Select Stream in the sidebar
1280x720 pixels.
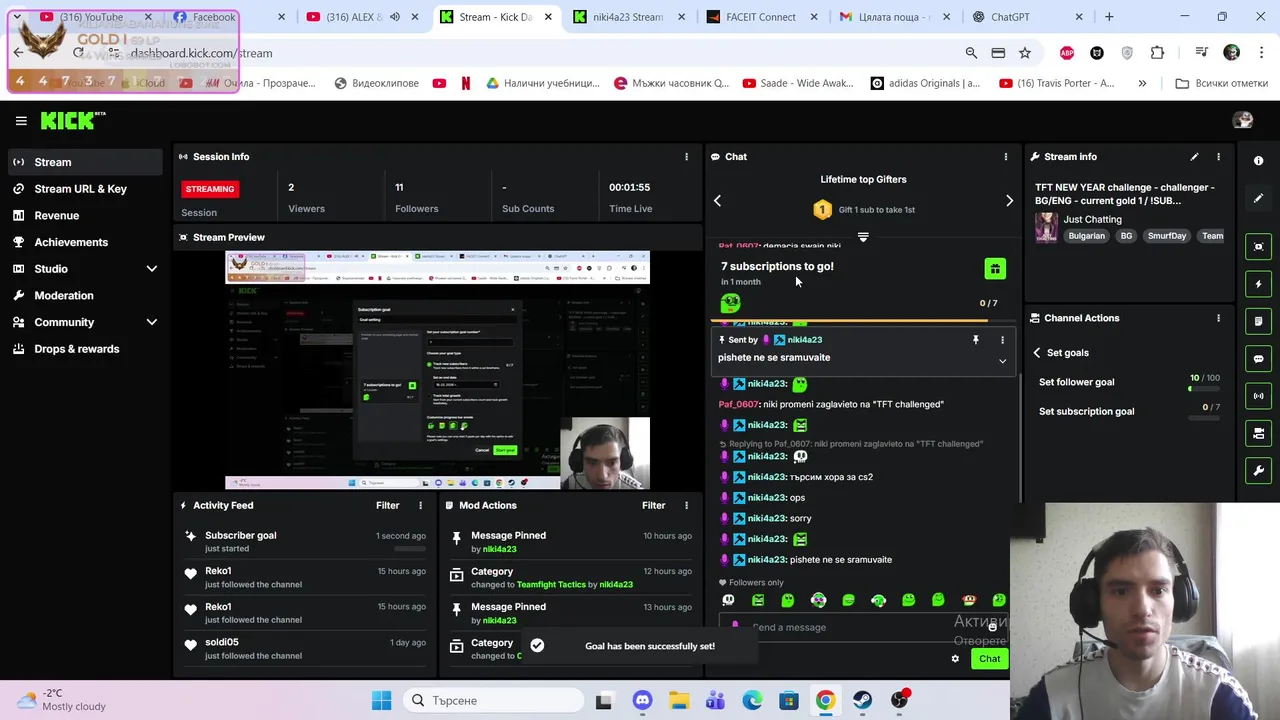85,162
